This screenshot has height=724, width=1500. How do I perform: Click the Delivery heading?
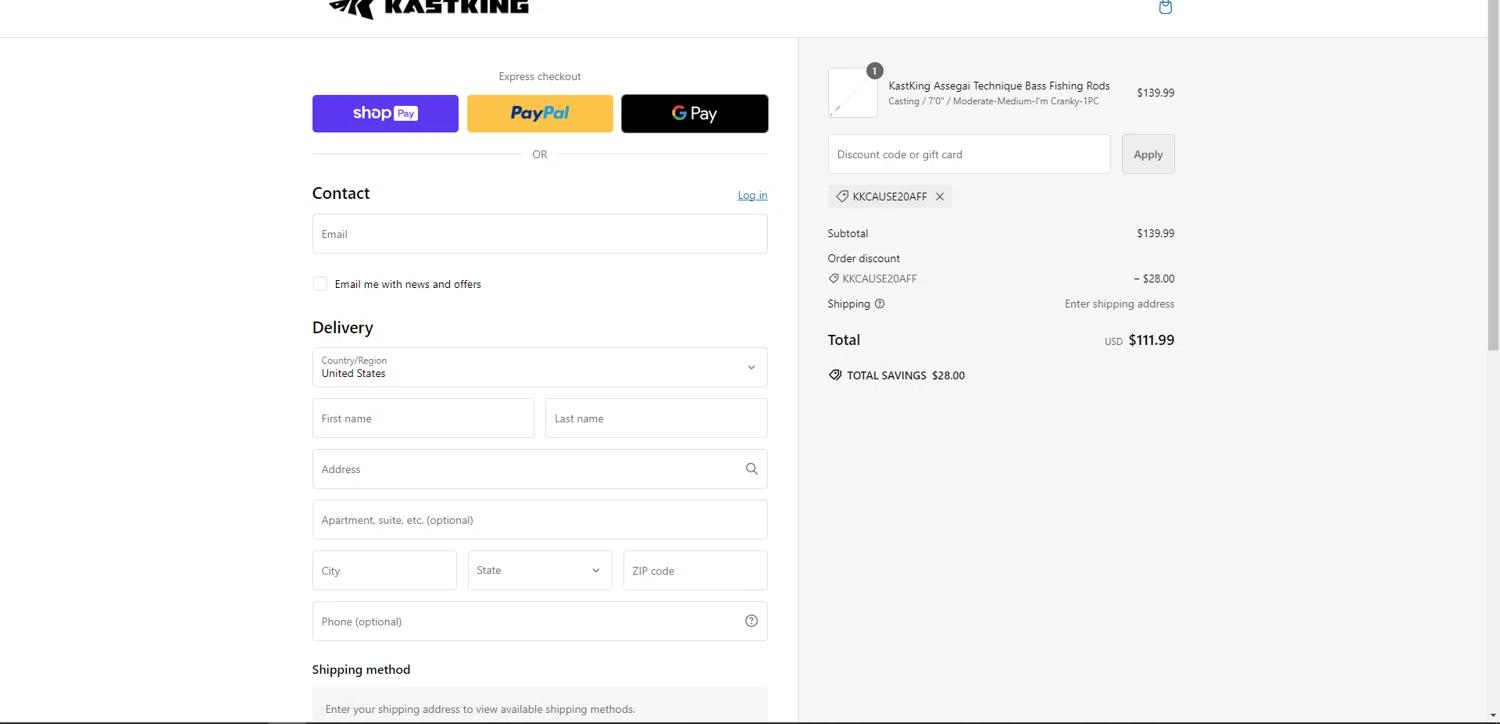coord(342,328)
